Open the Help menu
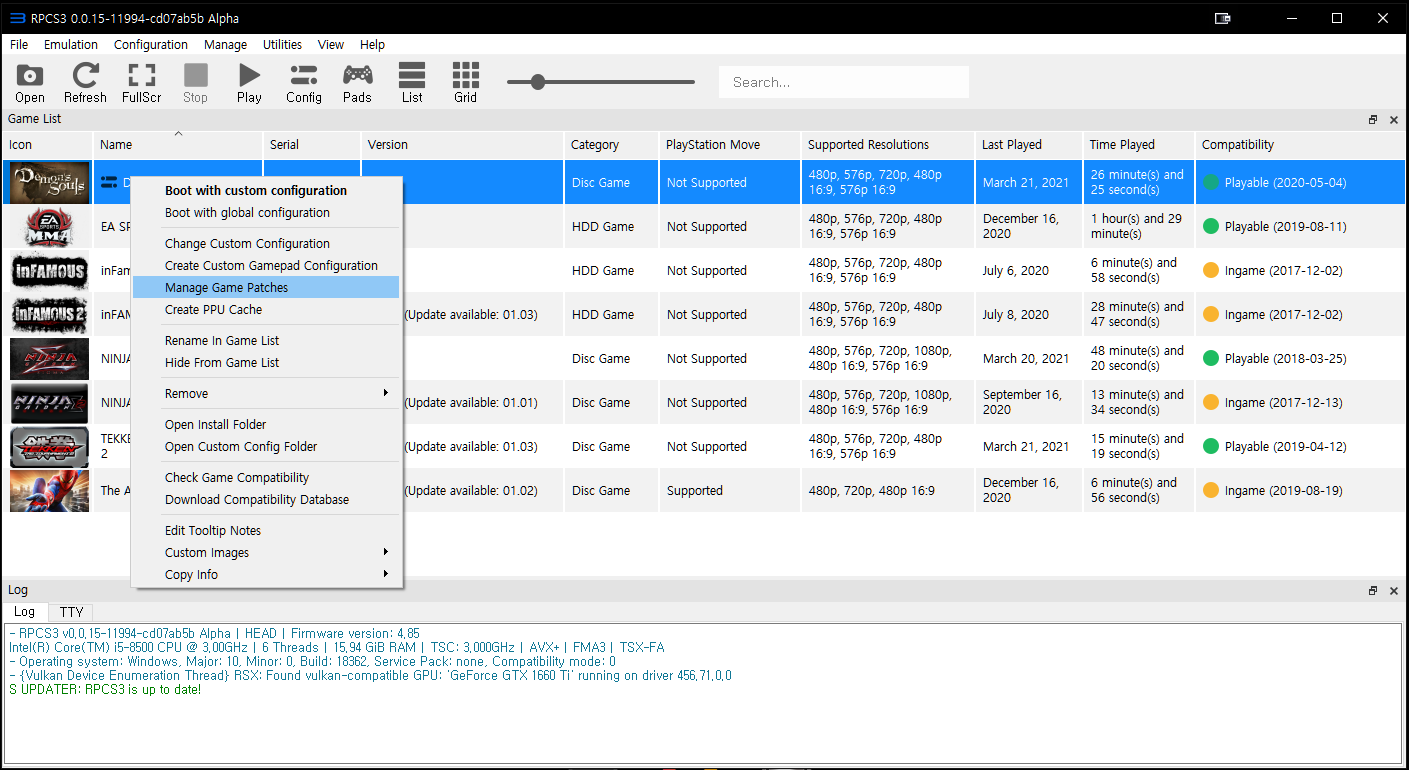Image resolution: width=1409 pixels, height=770 pixels. [x=372, y=44]
